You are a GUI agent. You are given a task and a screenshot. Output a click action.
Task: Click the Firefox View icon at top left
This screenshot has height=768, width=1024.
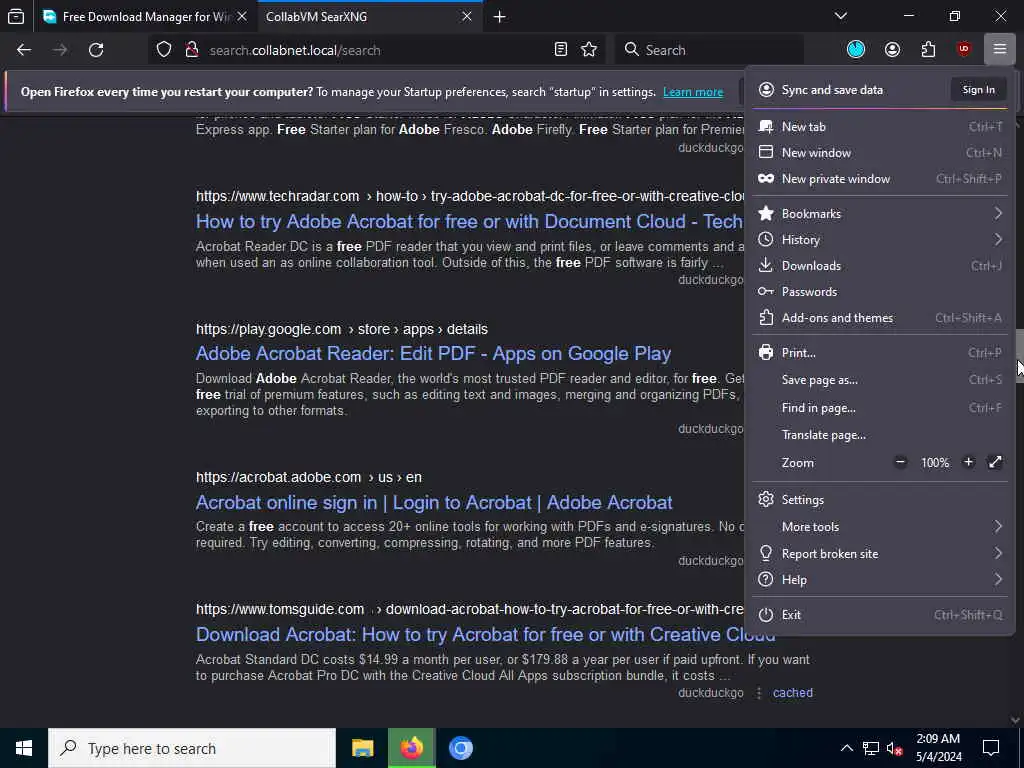point(16,16)
